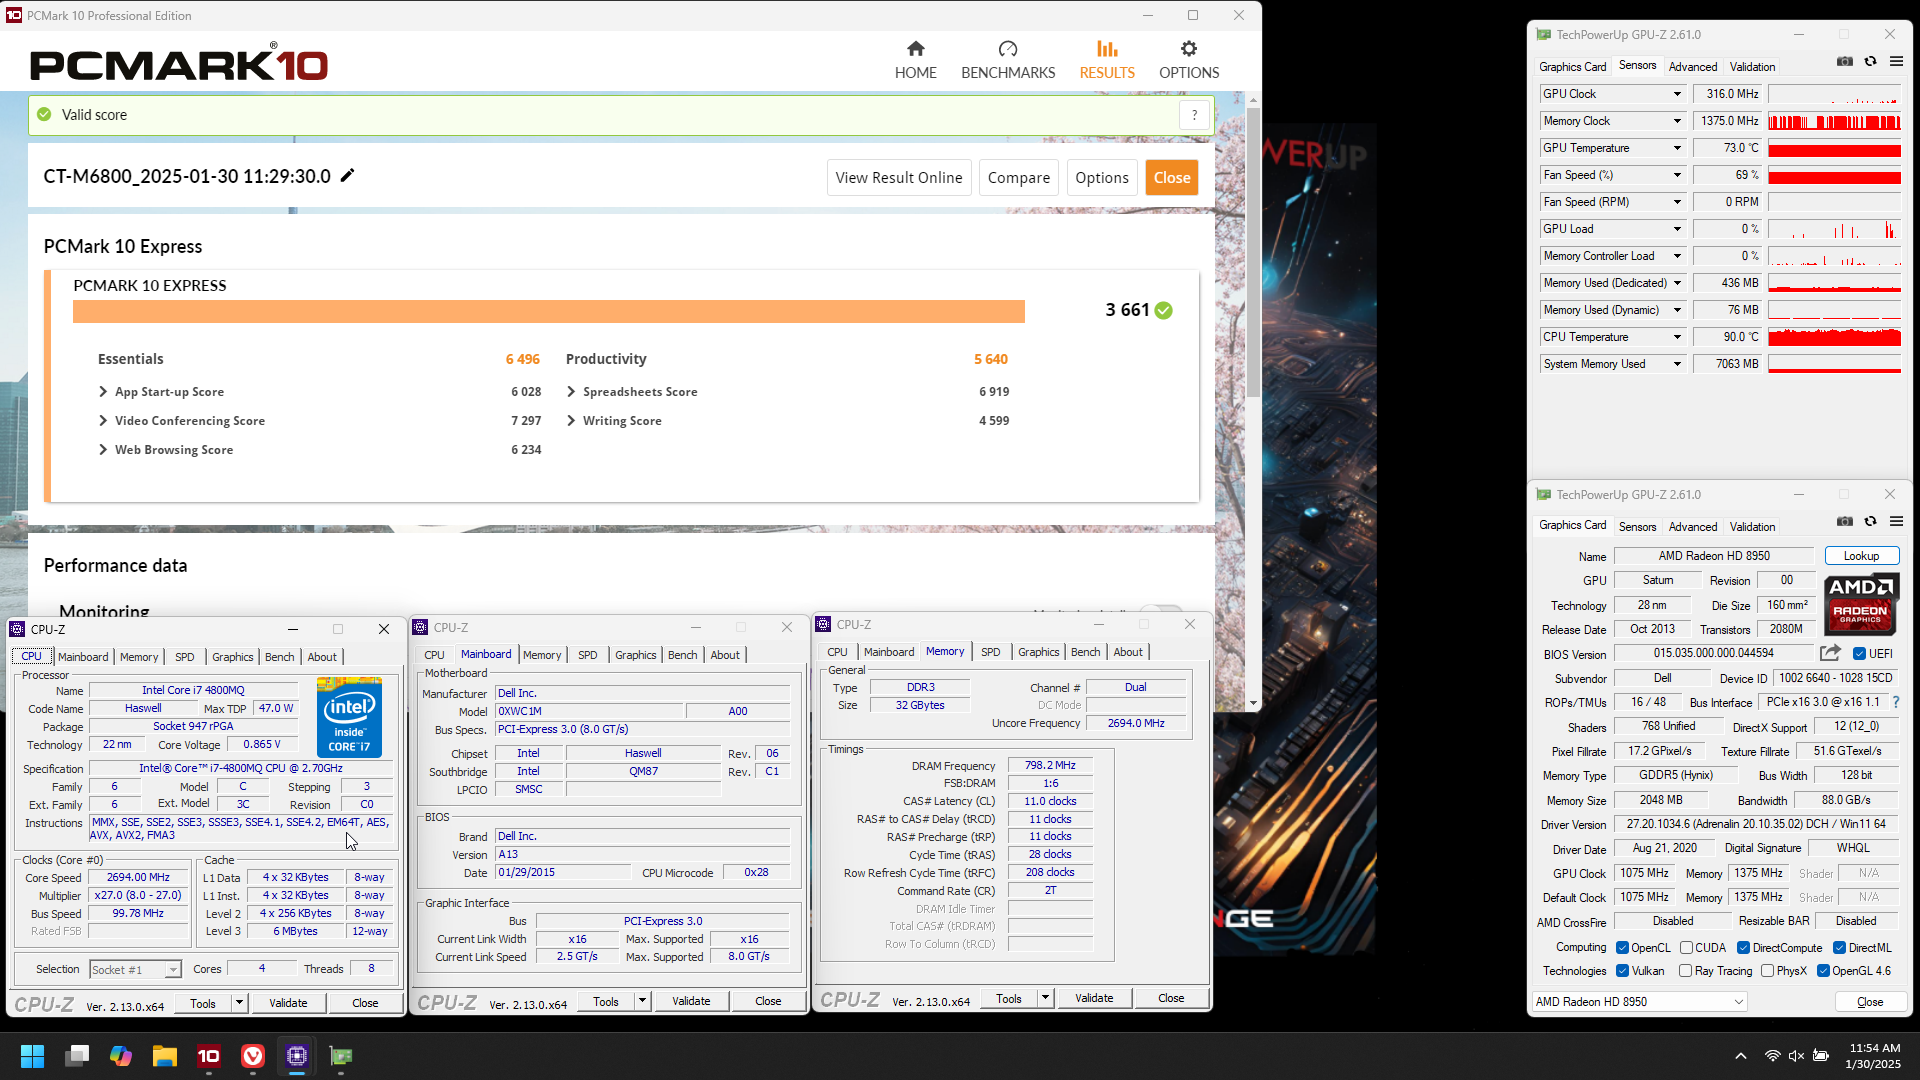1920x1080 pixels.
Task: Open the hamburger menu in GPU-Z Sensors window
Action: [x=1896, y=62]
